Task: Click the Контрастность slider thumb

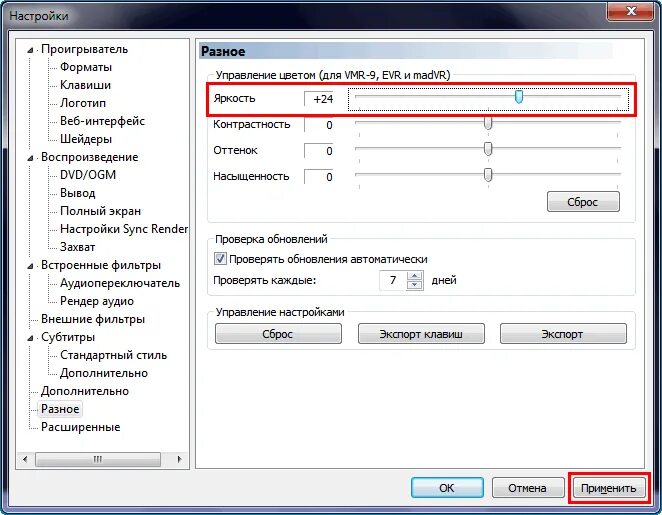Action: click(488, 123)
